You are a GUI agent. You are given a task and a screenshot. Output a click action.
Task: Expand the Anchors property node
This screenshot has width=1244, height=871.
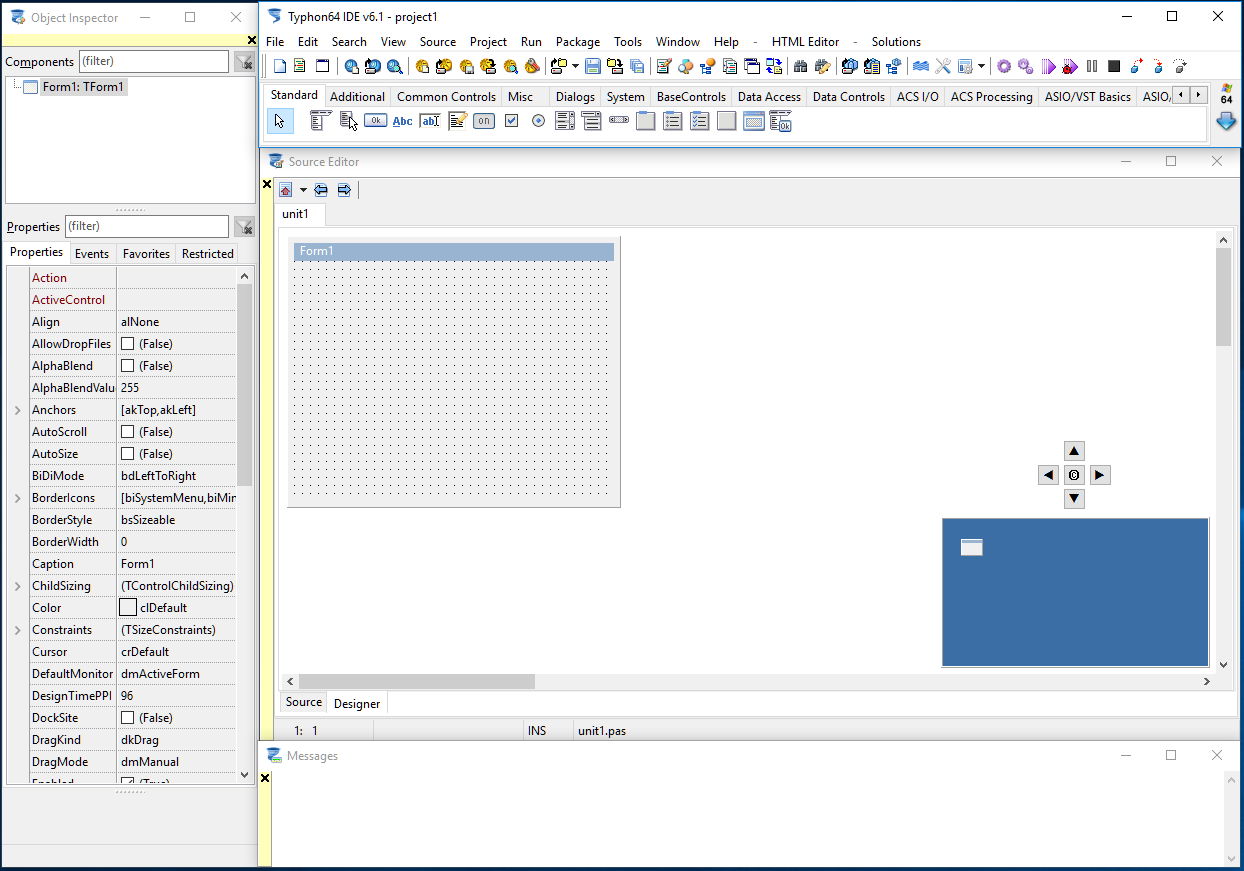(x=17, y=410)
